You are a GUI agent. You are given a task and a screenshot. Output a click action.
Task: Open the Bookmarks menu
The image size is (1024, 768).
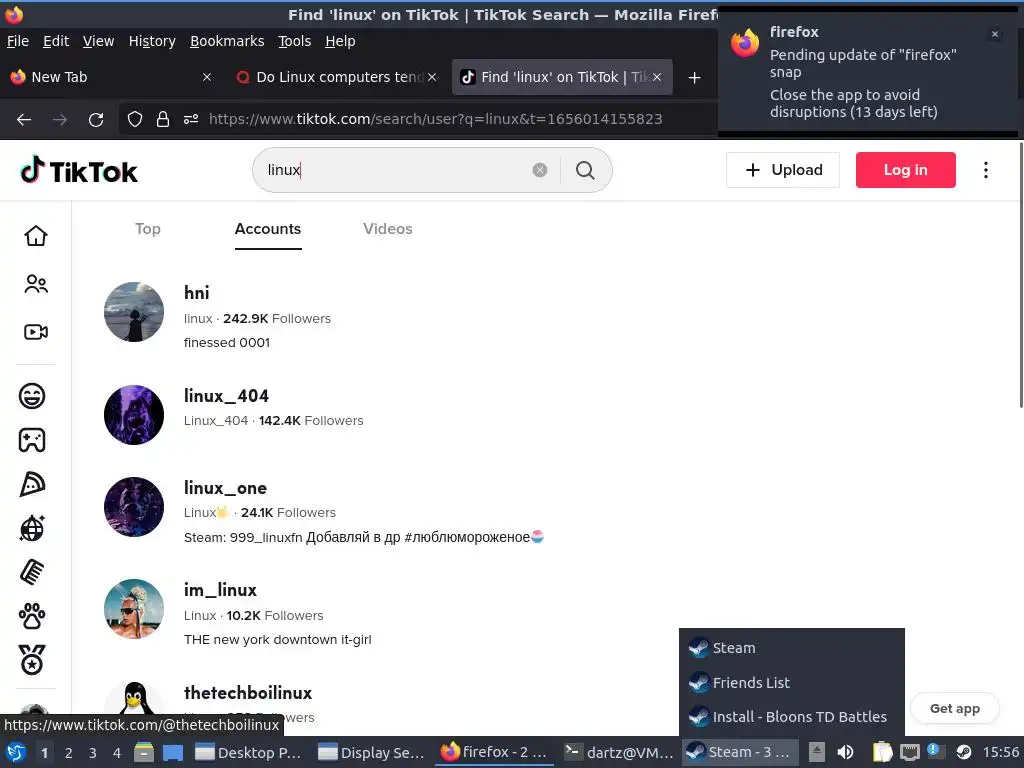[x=227, y=41]
